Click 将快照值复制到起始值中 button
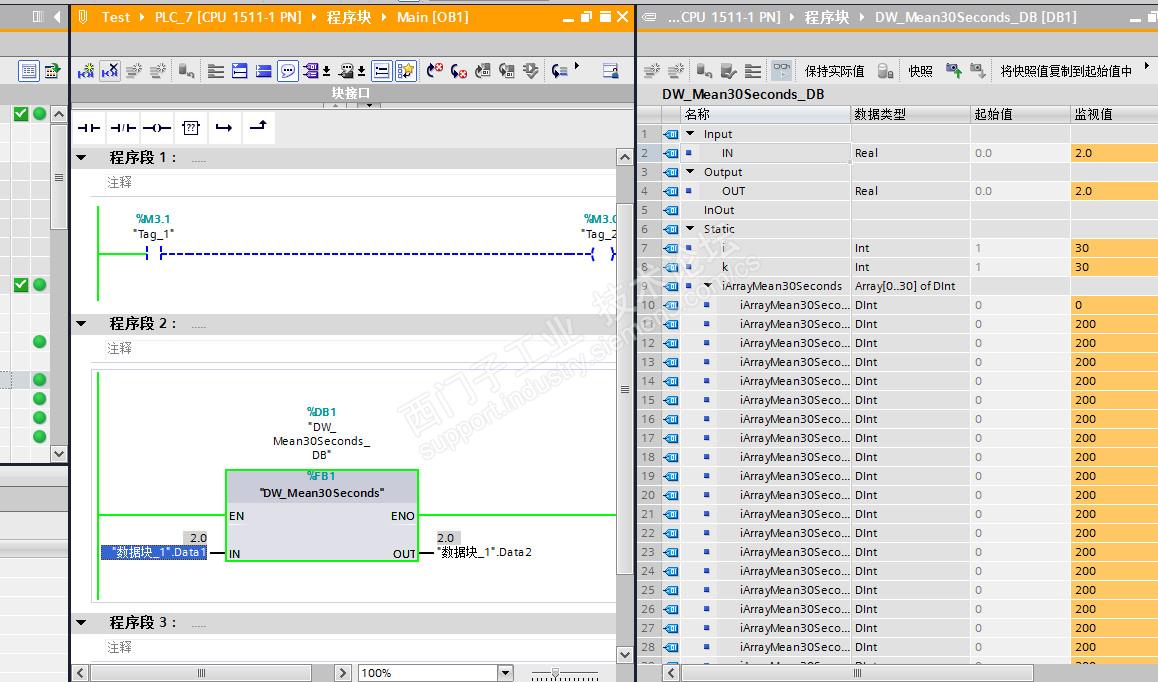Image resolution: width=1158 pixels, height=682 pixels. pyautogui.click(x=1066, y=71)
